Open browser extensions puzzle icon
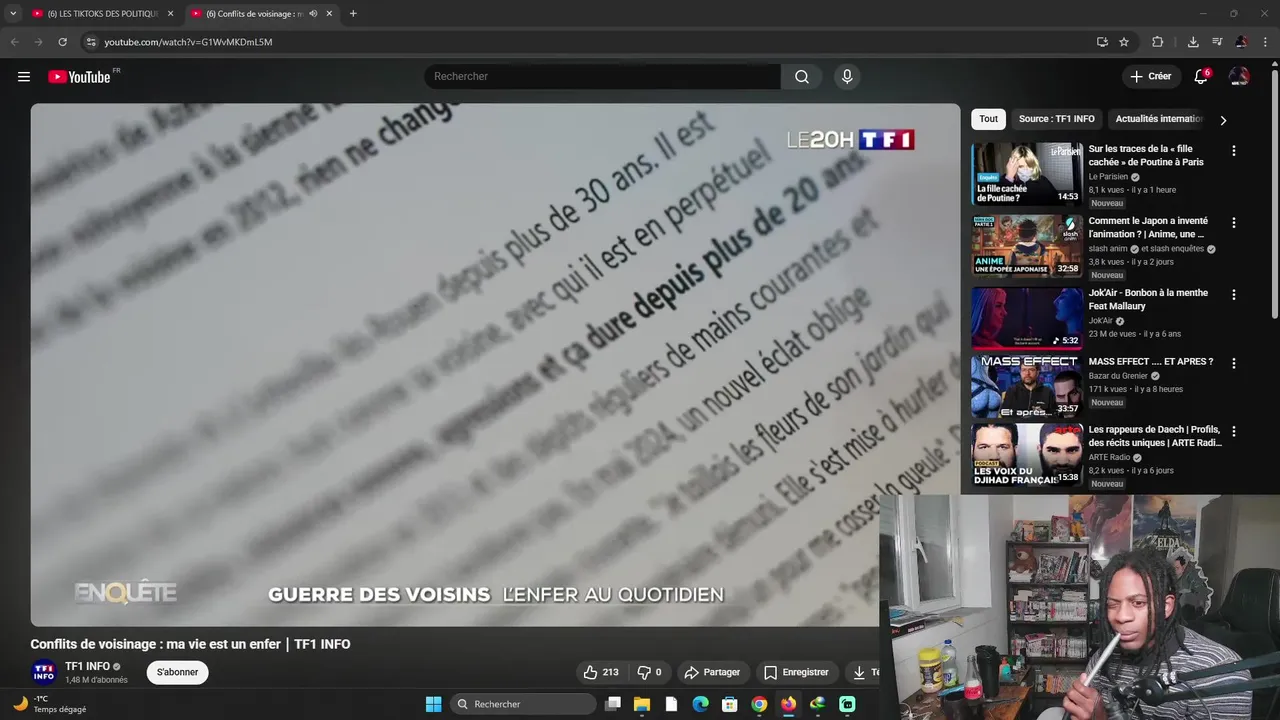This screenshot has width=1280, height=720. (1158, 42)
